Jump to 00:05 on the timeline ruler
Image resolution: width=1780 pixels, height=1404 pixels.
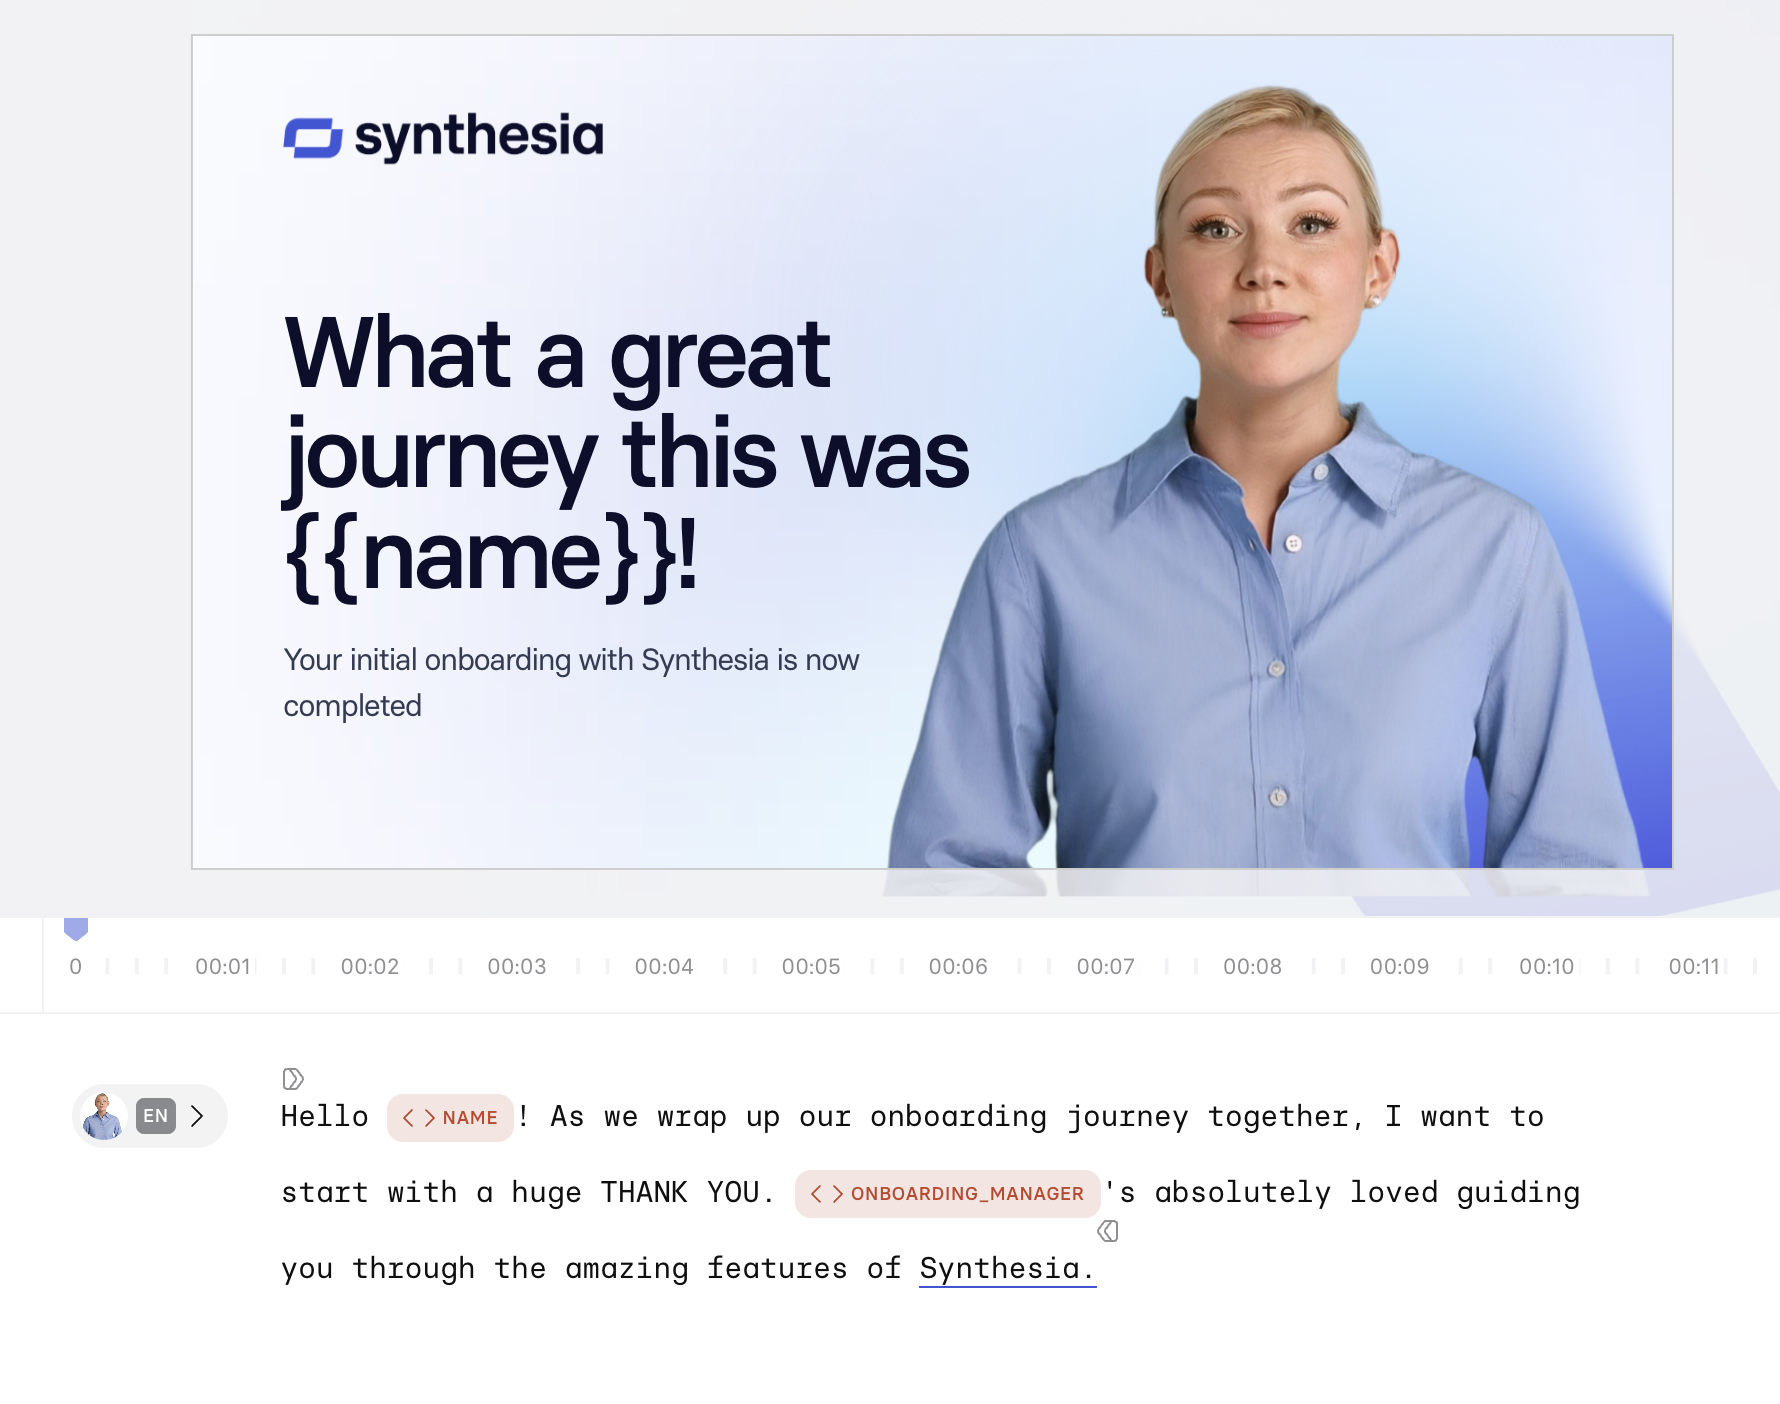click(811, 966)
